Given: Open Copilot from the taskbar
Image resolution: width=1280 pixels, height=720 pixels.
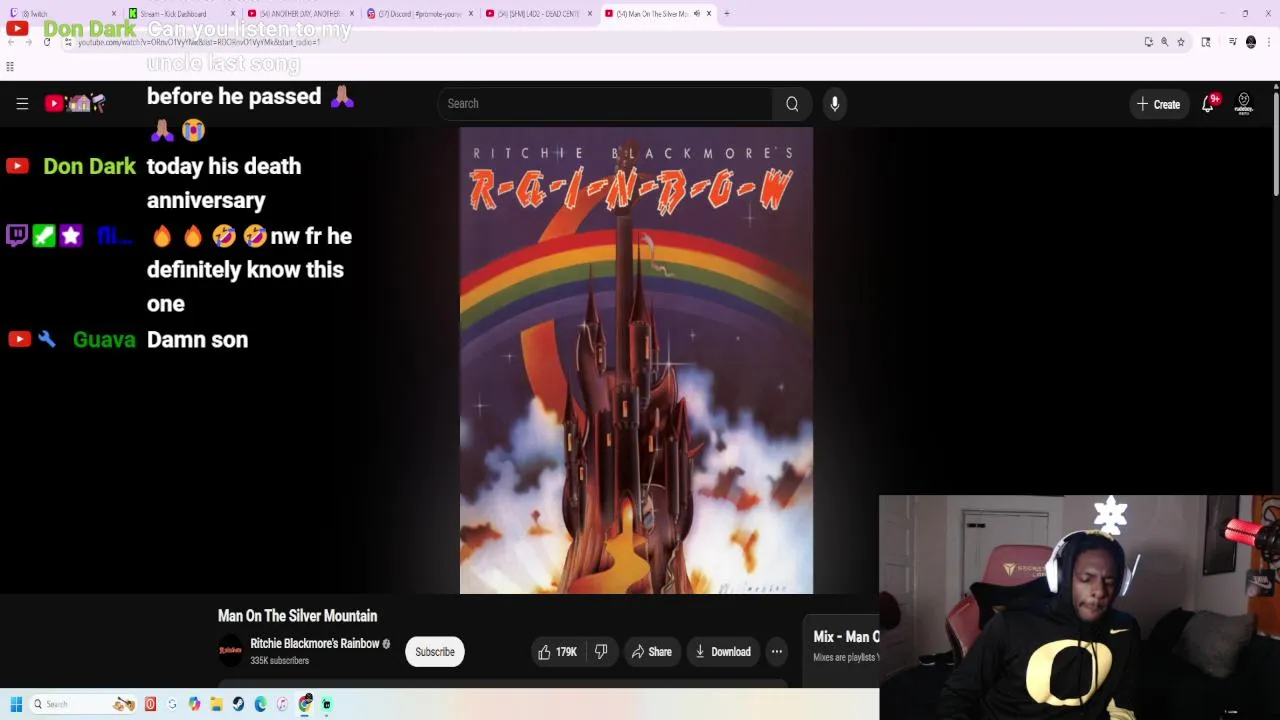Looking at the screenshot, I should [194, 704].
